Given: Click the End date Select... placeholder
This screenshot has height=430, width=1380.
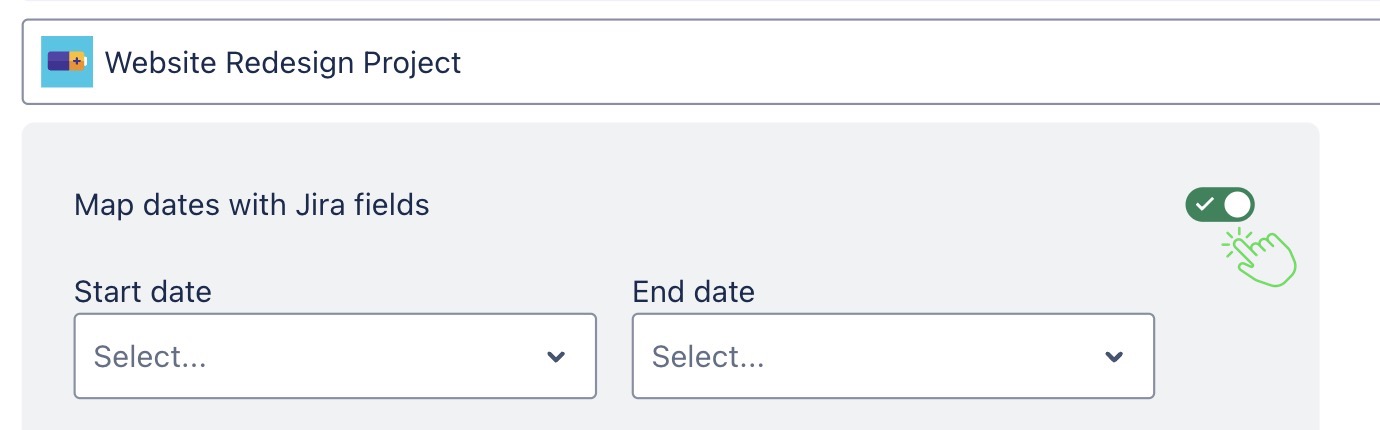Looking at the screenshot, I should [x=708, y=357].
